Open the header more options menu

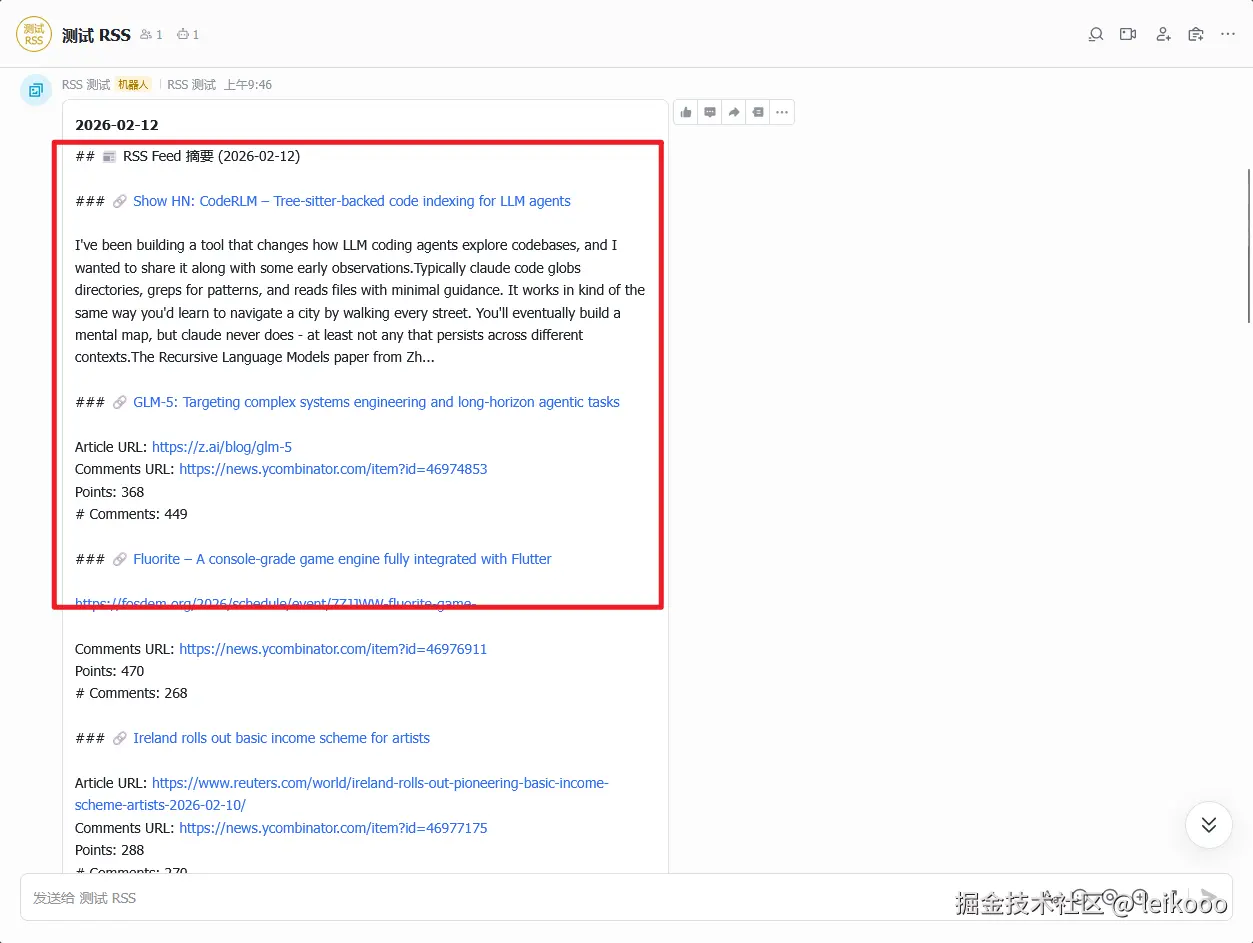(x=1229, y=34)
